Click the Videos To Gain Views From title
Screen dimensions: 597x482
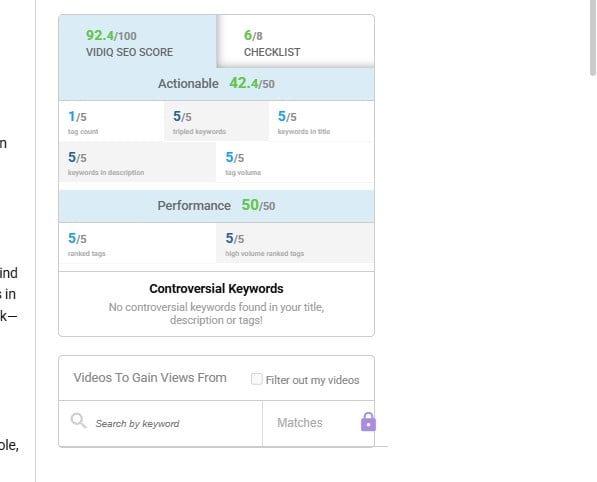pyautogui.click(x=150, y=378)
